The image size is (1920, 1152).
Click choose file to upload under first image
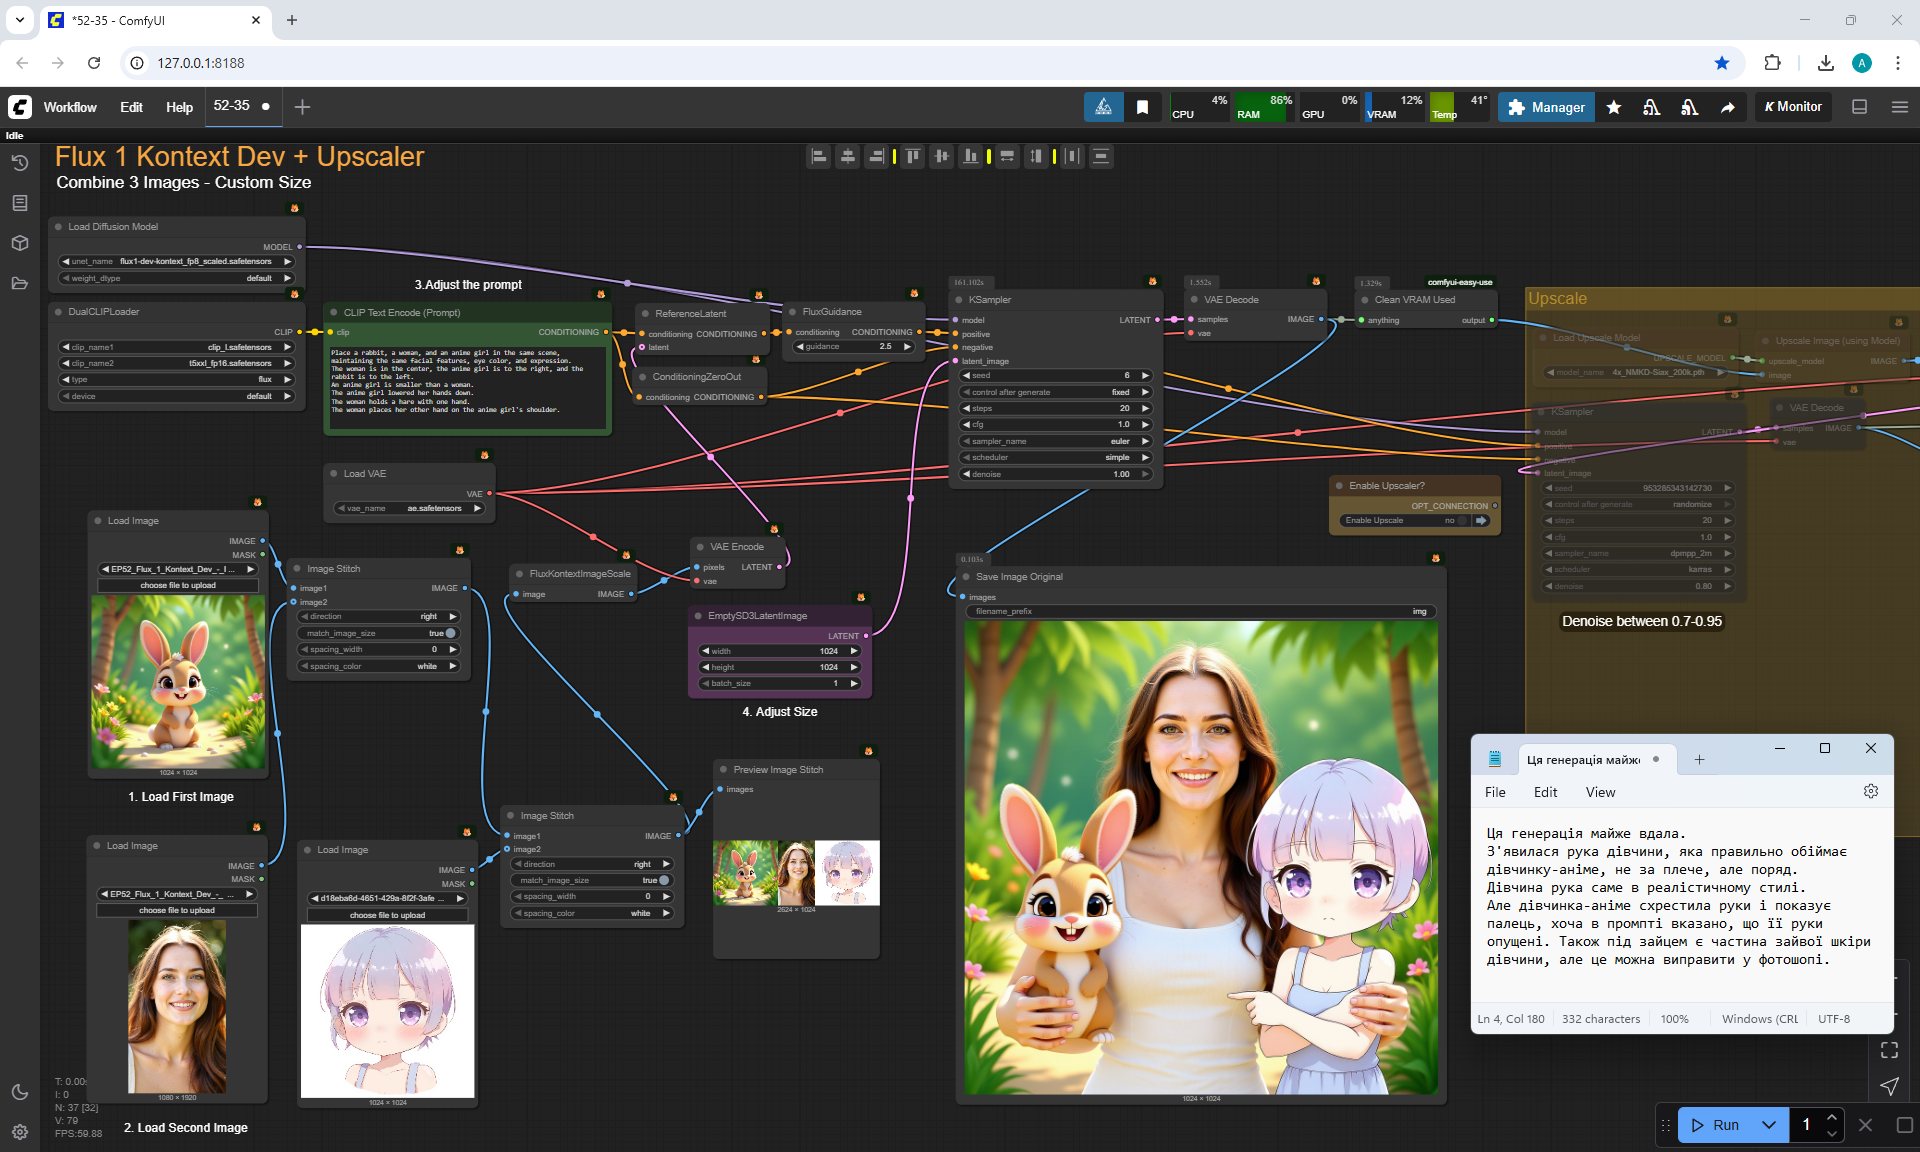pyautogui.click(x=178, y=585)
